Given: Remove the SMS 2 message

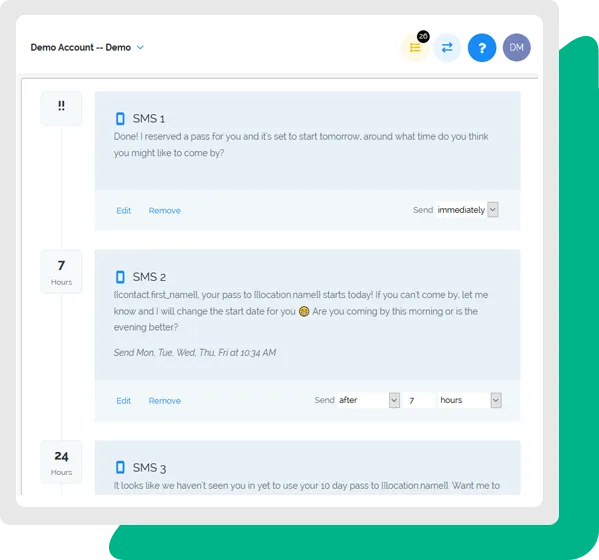Looking at the screenshot, I should pyautogui.click(x=165, y=401).
